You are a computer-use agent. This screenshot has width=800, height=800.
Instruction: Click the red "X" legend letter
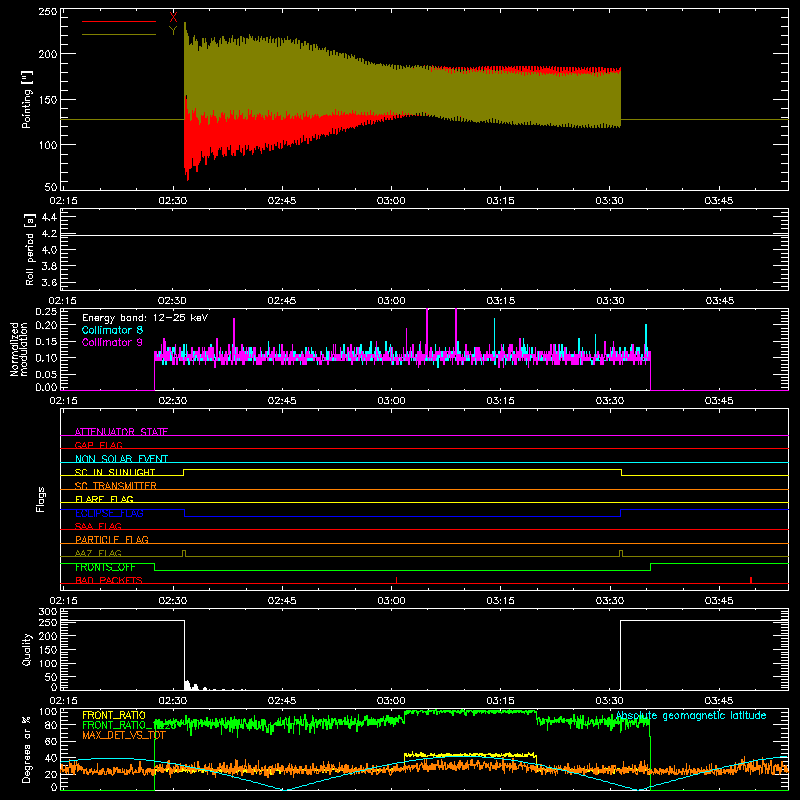[x=173, y=17]
